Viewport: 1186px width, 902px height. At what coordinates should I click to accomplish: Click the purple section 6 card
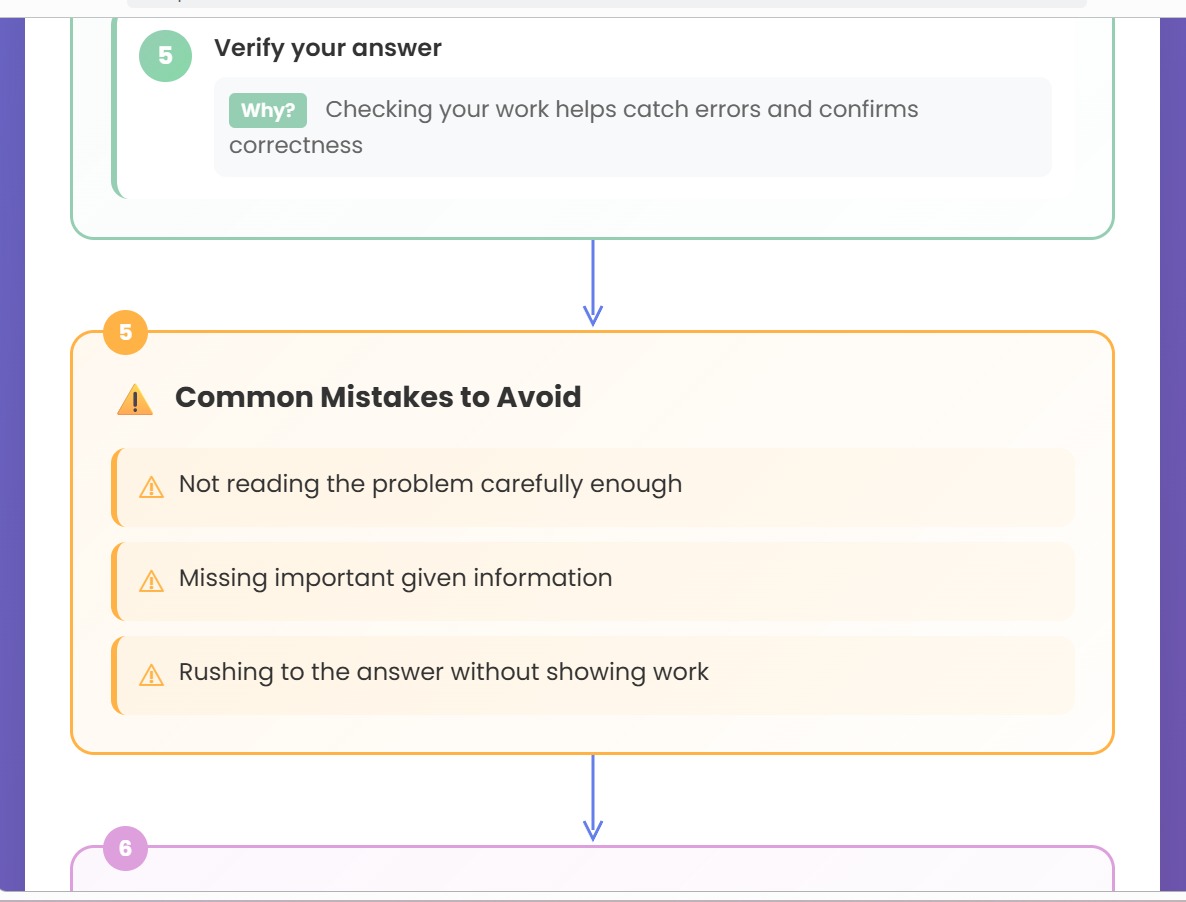click(x=593, y=869)
